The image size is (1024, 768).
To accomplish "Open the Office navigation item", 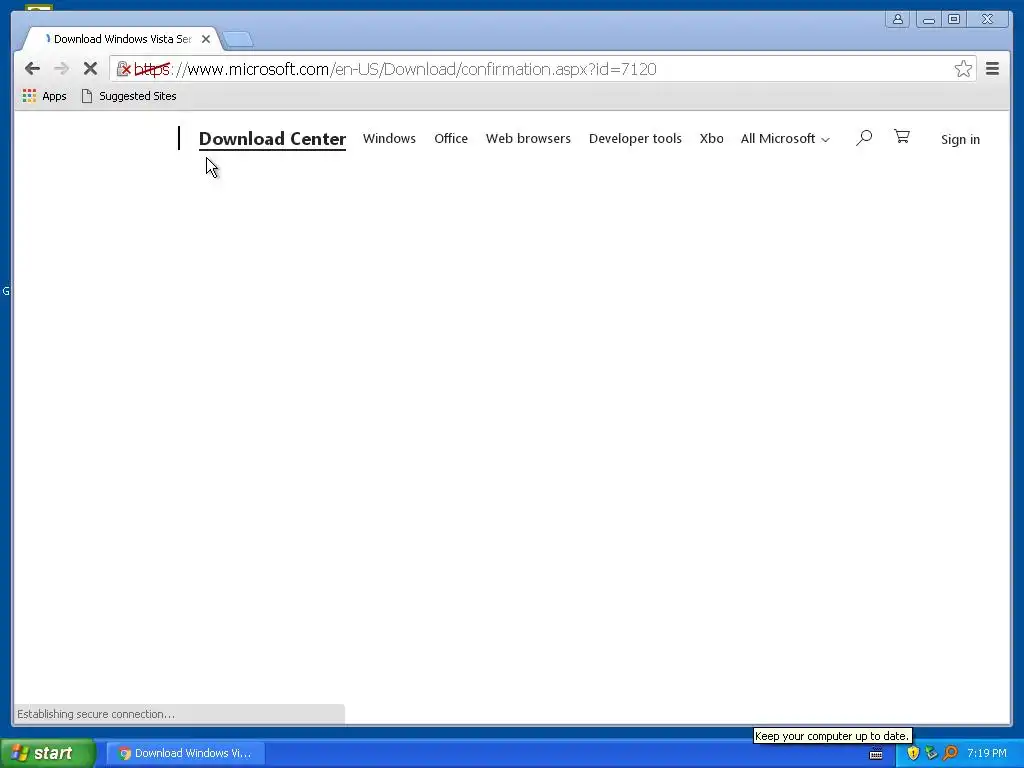I will [x=451, y=138].
